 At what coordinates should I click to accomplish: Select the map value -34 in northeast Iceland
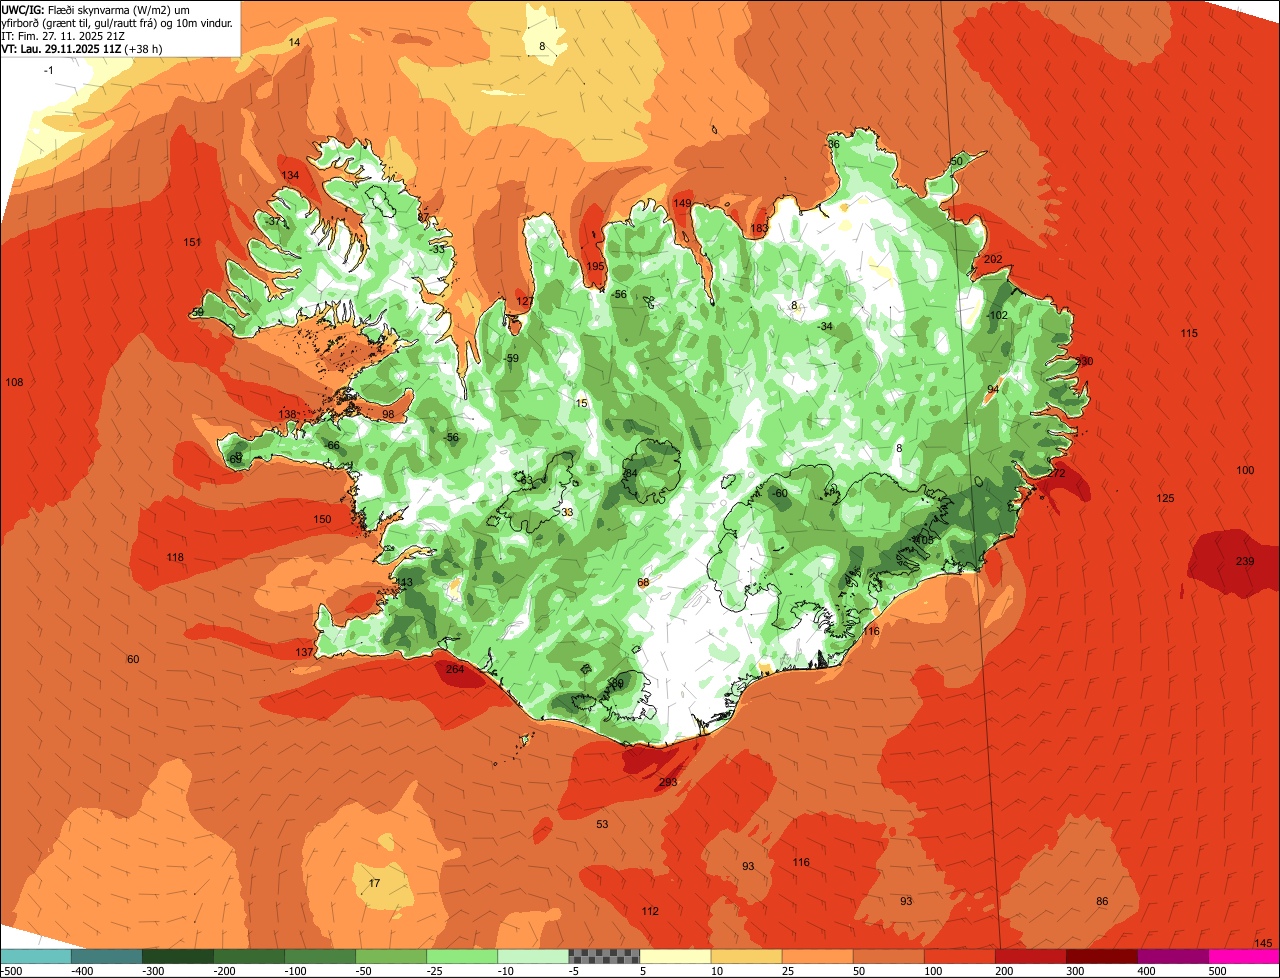click(825, 326)
